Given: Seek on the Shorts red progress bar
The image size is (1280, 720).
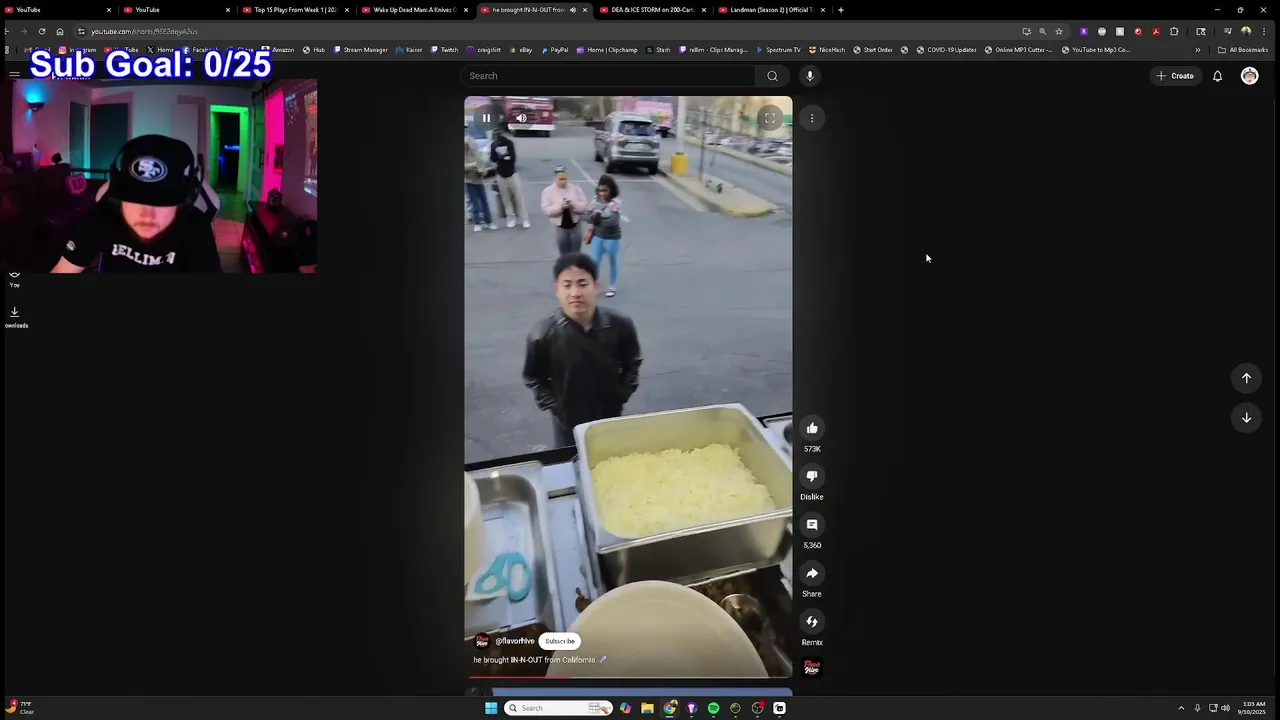Looking at the screenshot, I should (x=628, y=677).
